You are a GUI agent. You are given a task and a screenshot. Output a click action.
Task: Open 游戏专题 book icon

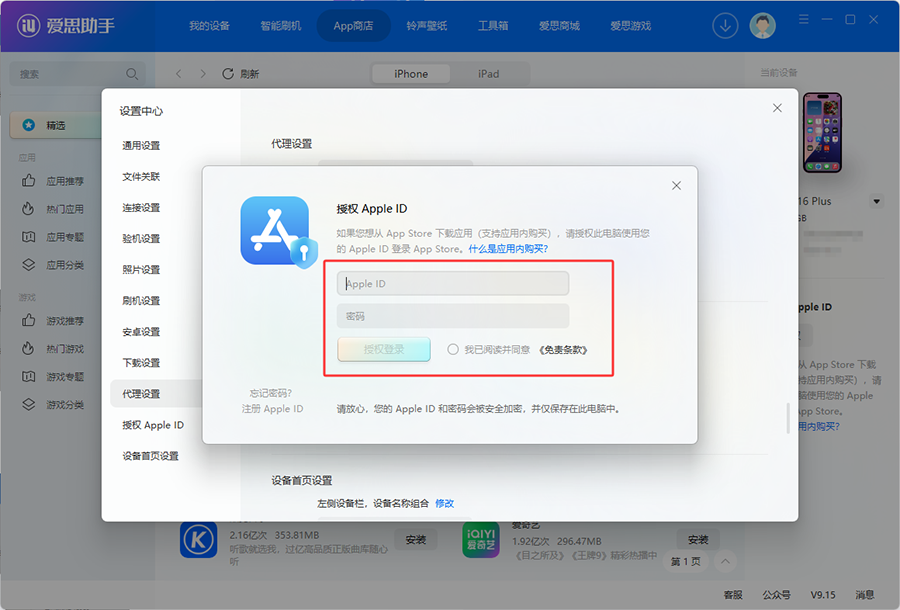tap(29, 376)
